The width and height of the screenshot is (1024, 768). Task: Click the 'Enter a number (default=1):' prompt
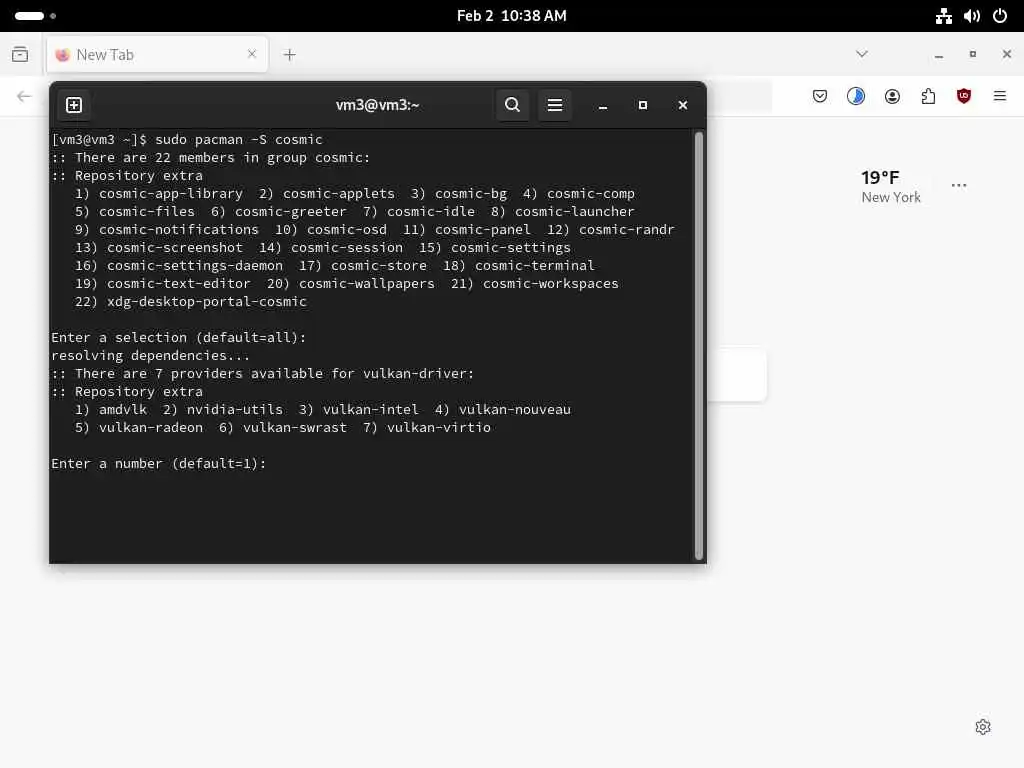tap(159, 464)
